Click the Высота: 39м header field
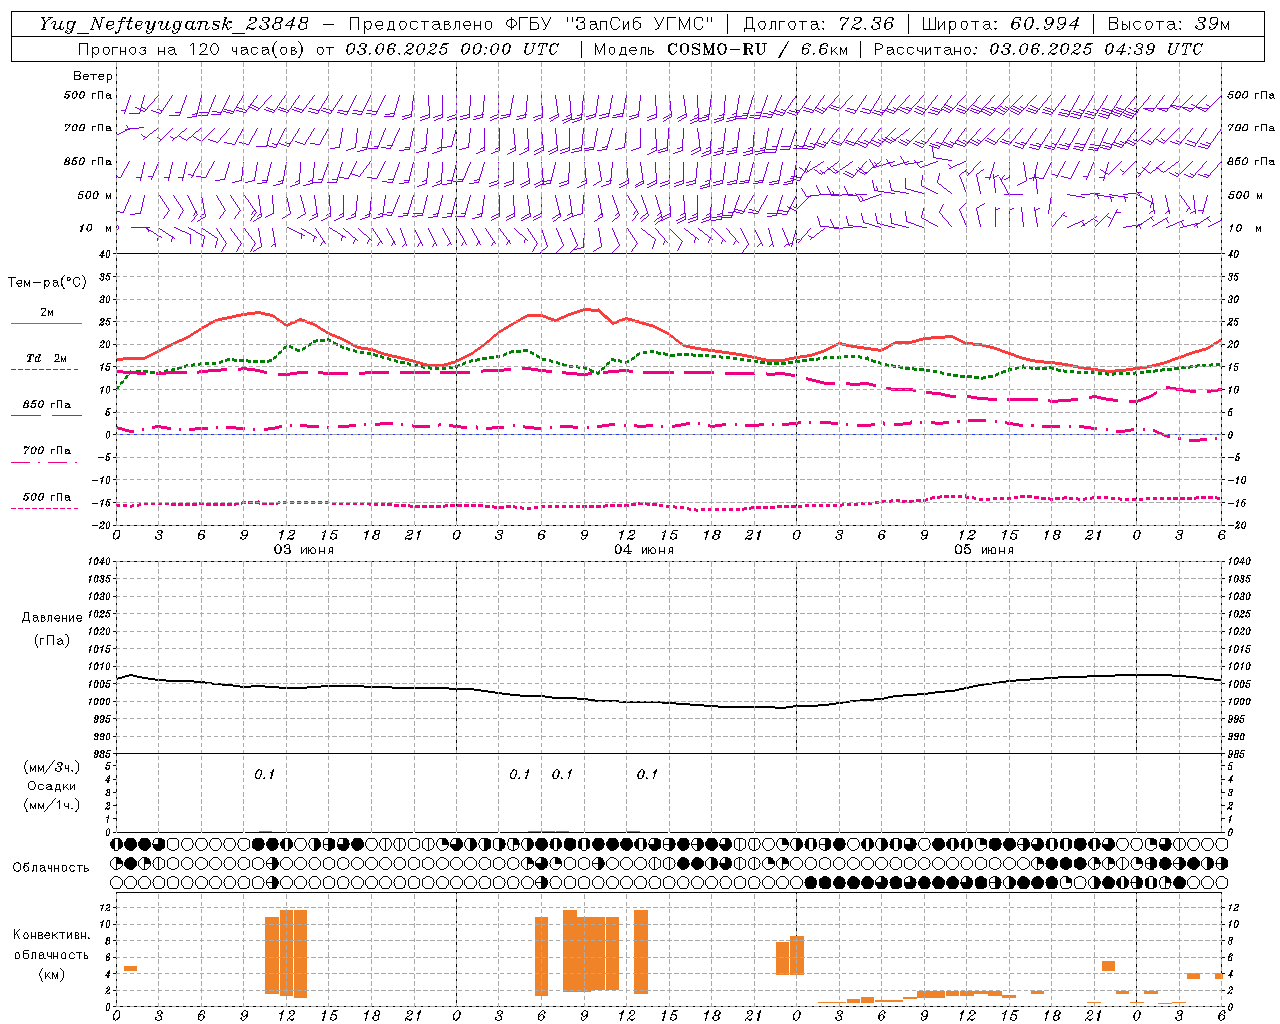Image resolution: width=1280 pixels, height=1024 pixels. 1169,24
